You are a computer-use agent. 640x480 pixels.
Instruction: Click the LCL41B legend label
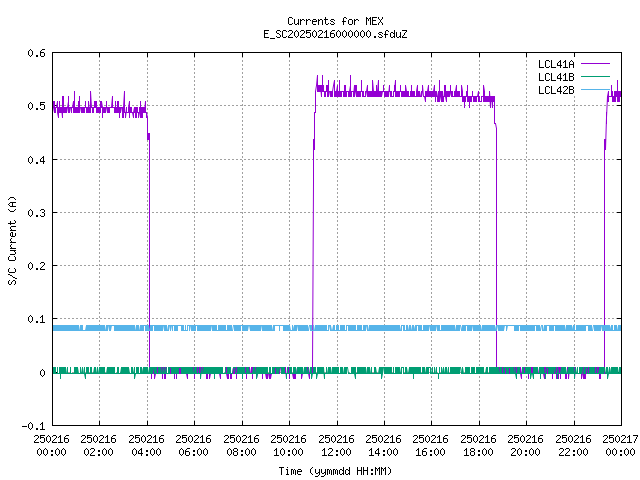pos(556,77)
